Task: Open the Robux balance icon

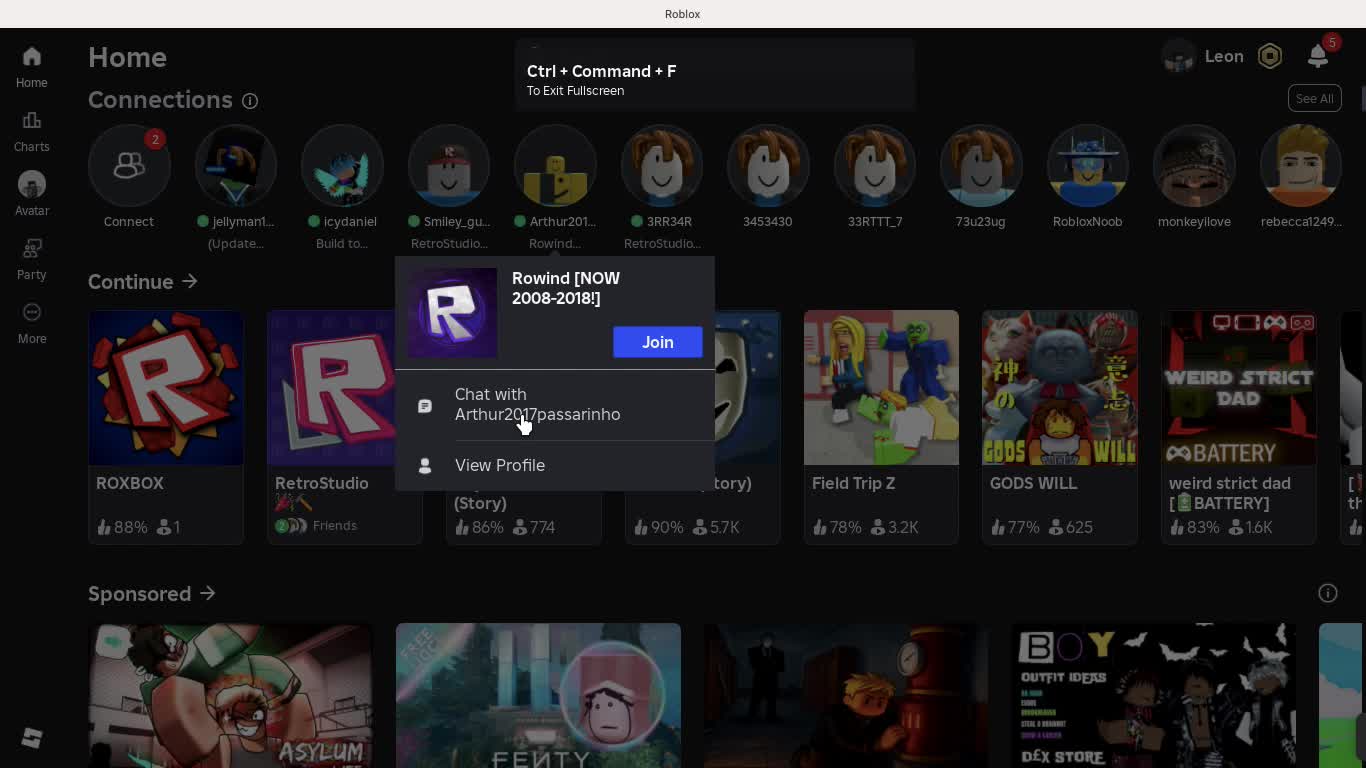Action: [1270, 56]
